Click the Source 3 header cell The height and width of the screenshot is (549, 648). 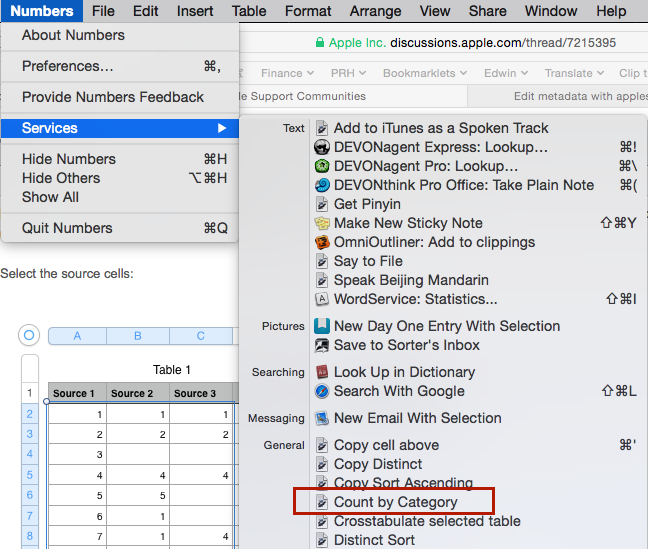(x=201, y=393)
